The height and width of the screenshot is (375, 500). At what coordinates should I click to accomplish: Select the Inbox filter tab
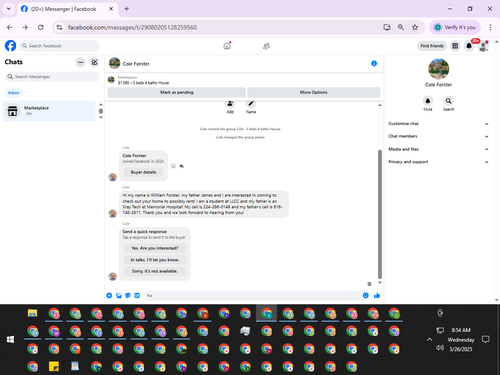pos(14,93)
